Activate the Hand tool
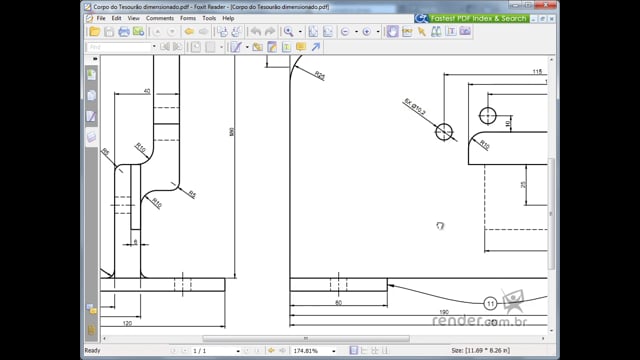This screenshot has height=360, width=640. (x=392, y=31)
